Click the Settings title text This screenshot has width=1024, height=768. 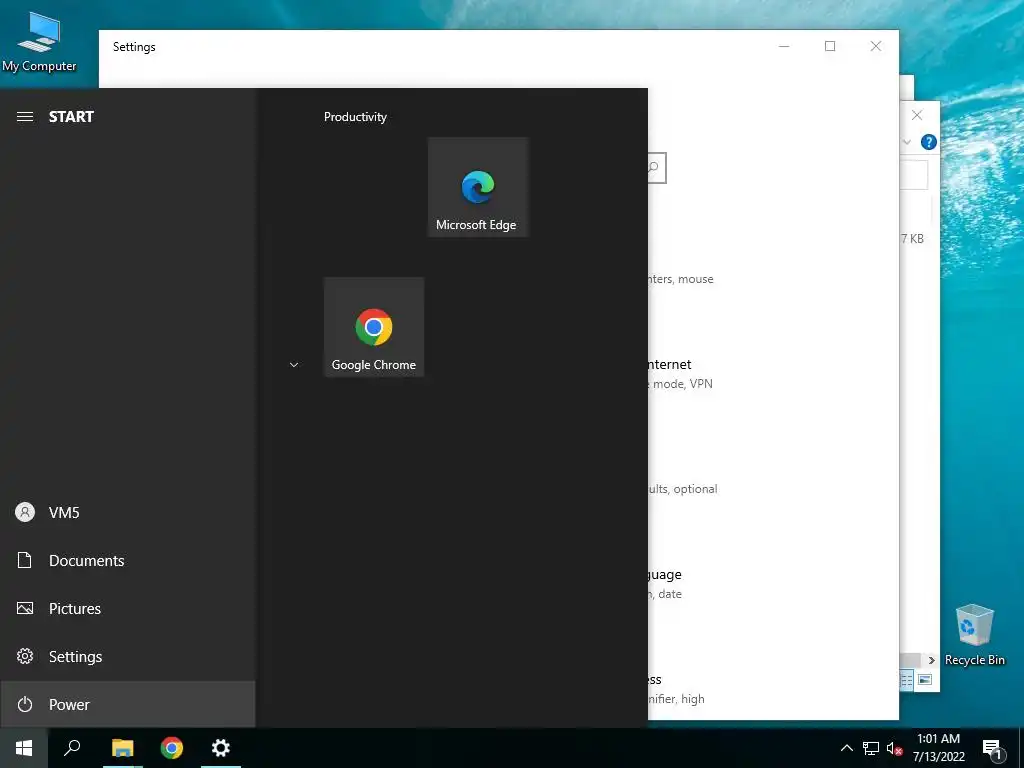[x=134, y=47]
